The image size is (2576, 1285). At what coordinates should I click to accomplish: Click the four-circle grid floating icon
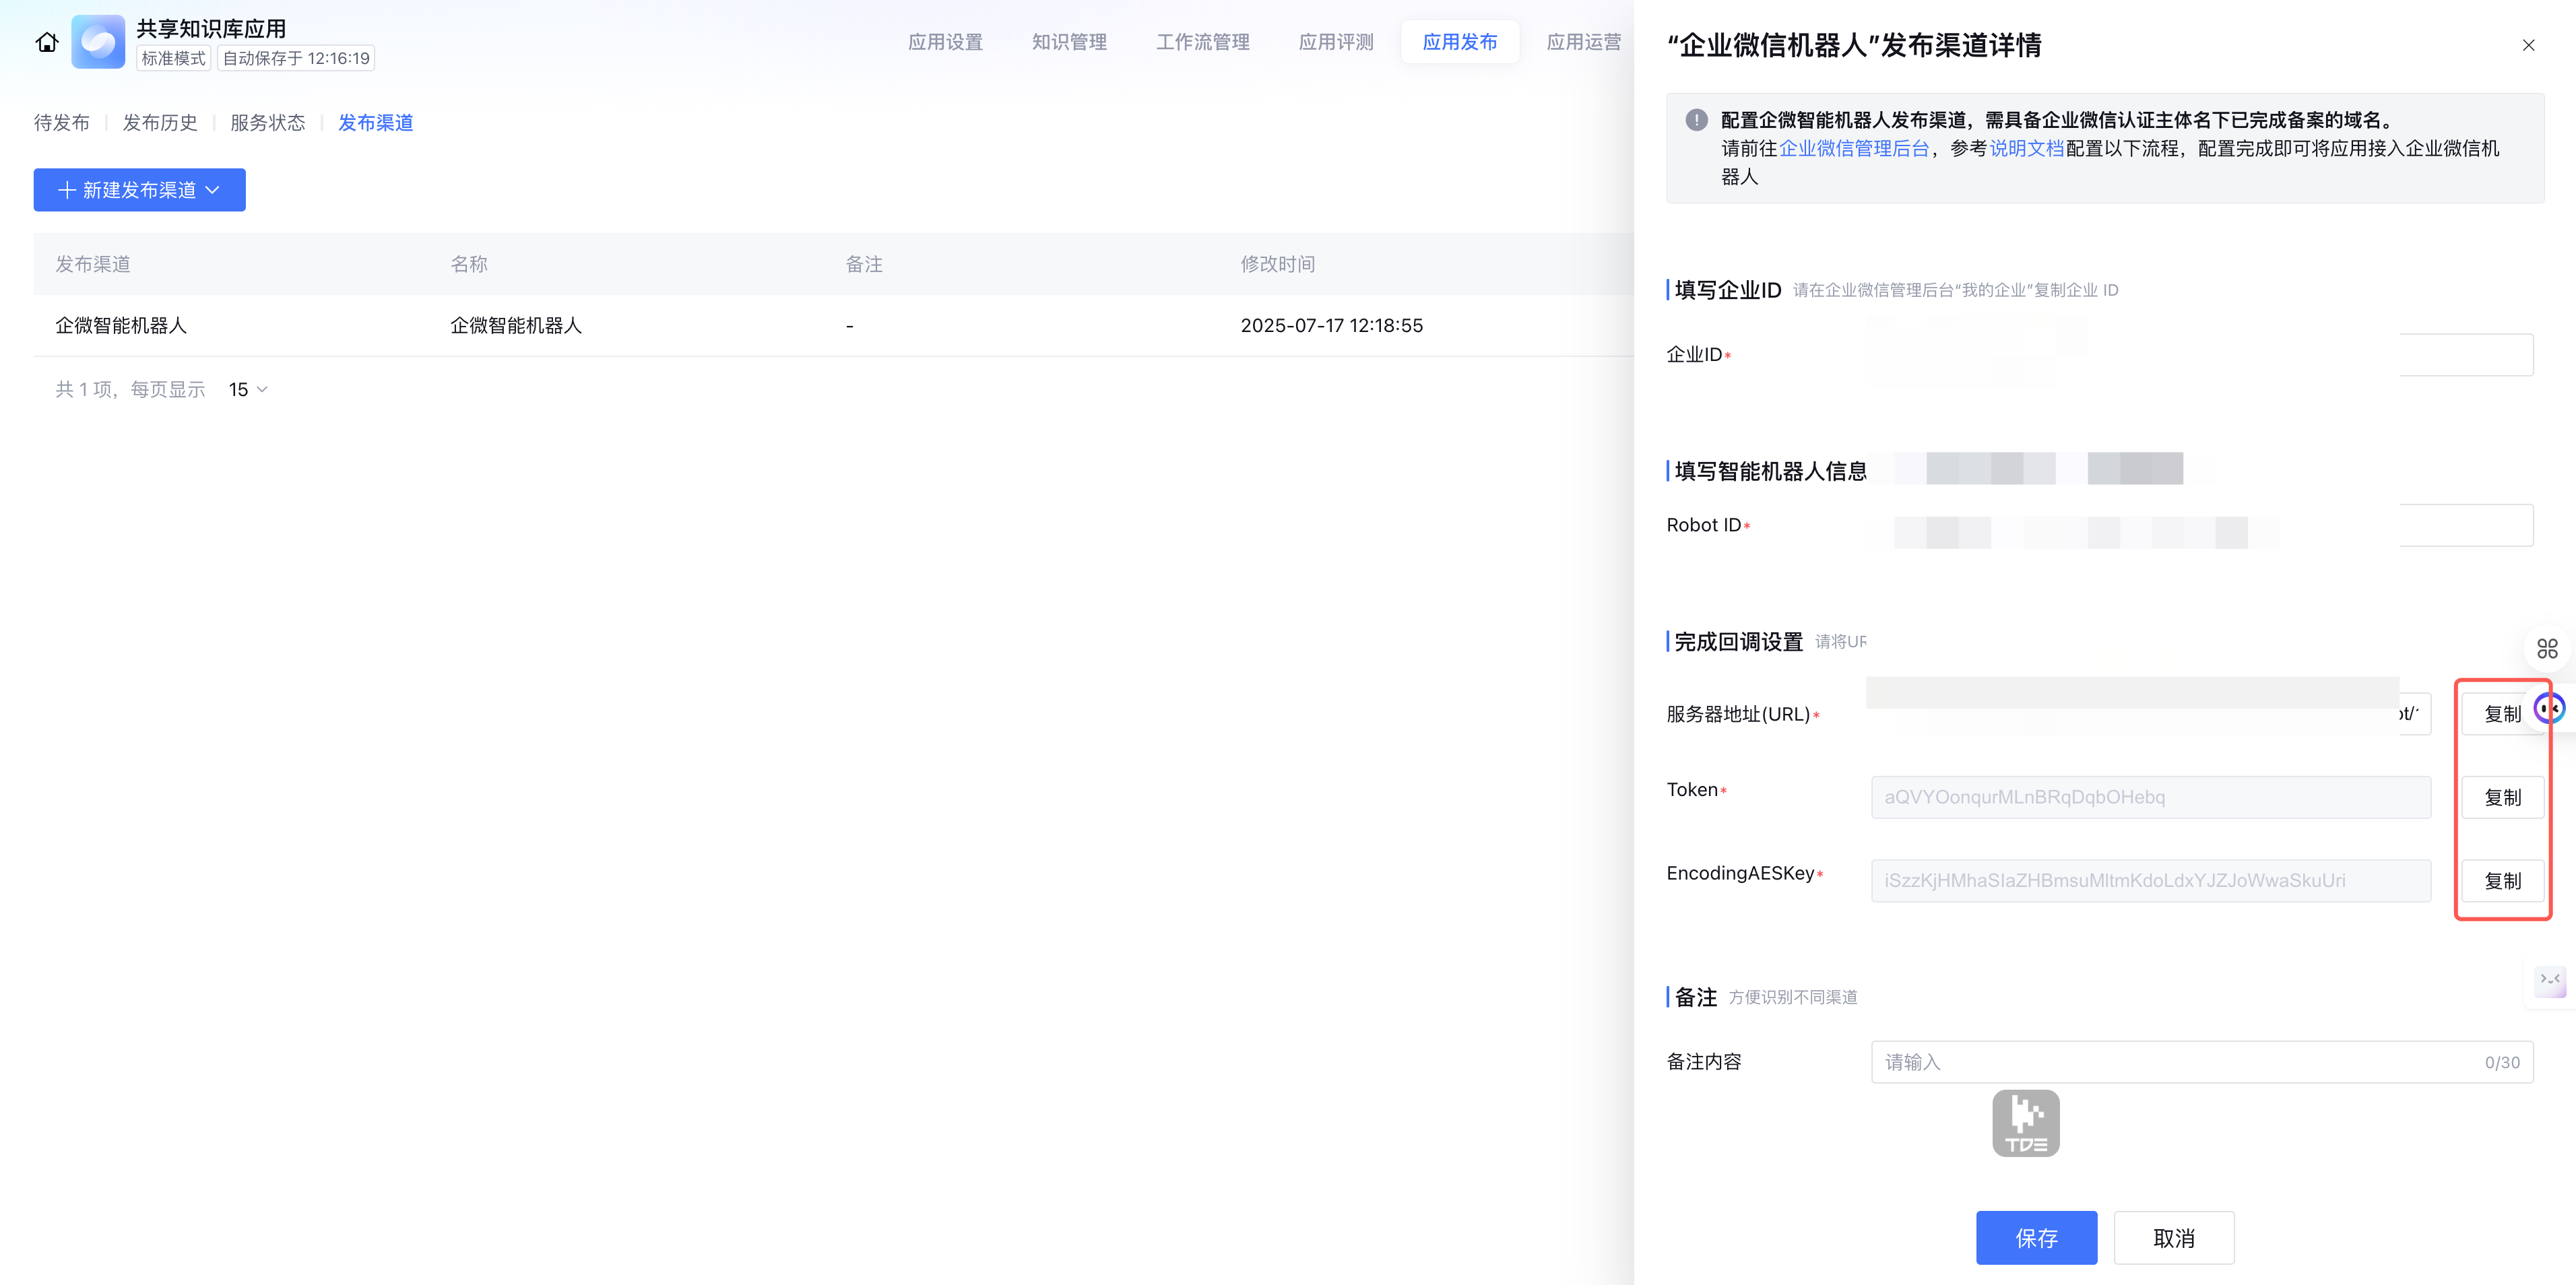coord(2547,648)
